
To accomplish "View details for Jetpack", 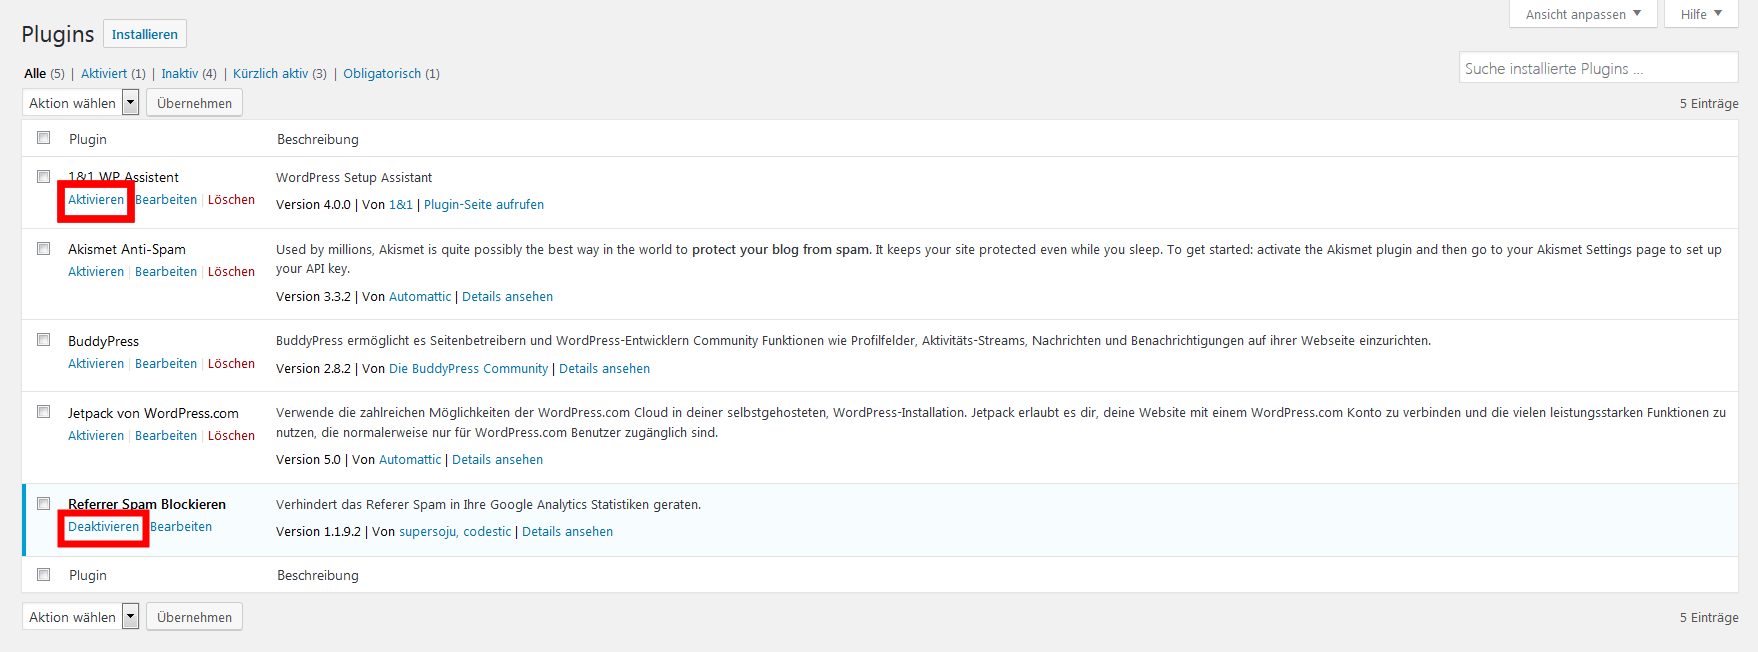I will tap(497, 460).
